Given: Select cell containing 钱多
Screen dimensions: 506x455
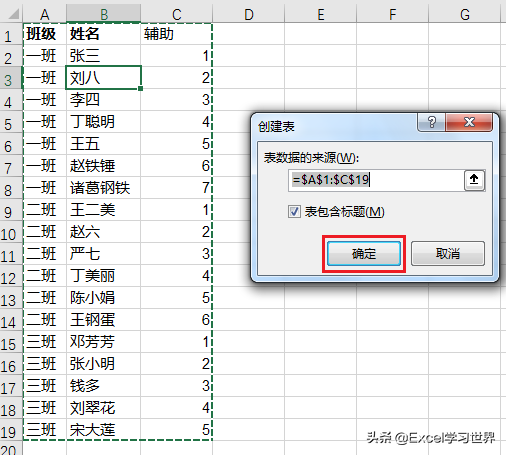Looking at the screenshot, I should (x=104, y=386).
